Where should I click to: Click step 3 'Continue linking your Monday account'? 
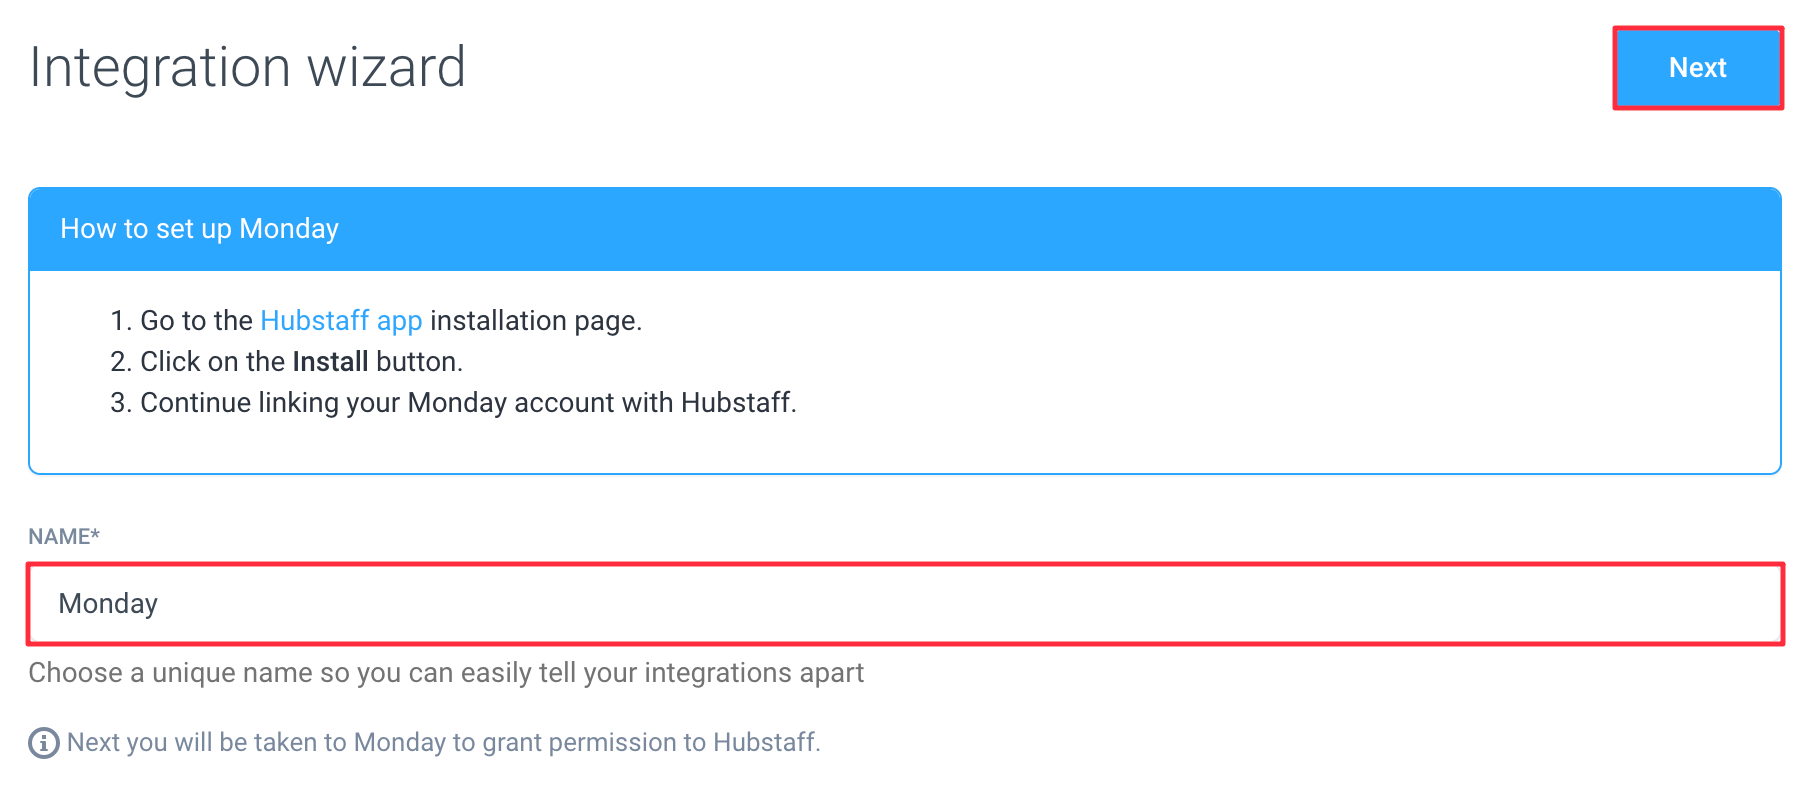coord(468,402)
